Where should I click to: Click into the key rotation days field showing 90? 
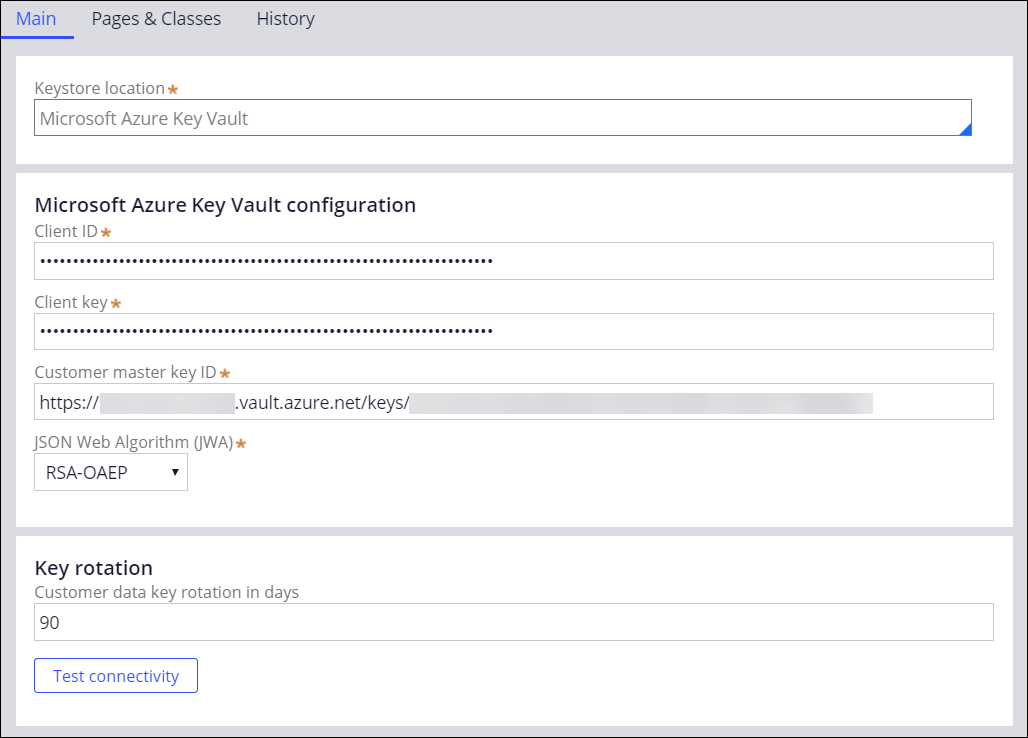513,622
